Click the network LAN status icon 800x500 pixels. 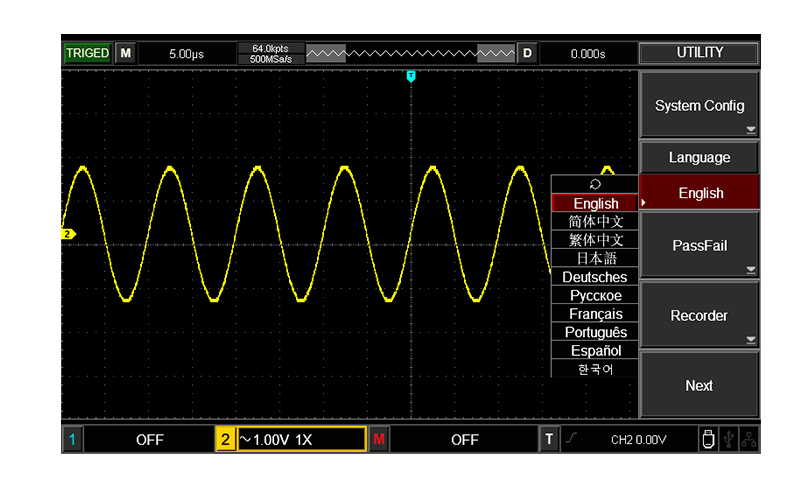click(x=748, y=439)
